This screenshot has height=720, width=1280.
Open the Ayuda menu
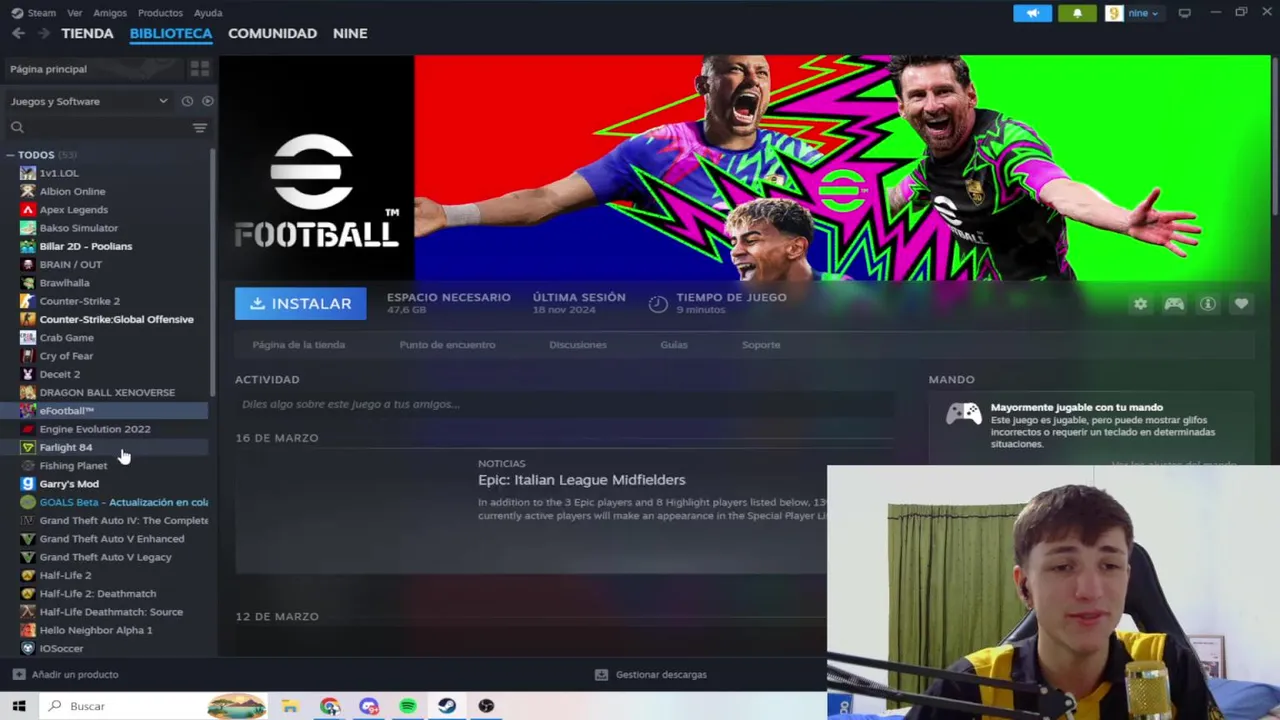pos(208,13)
